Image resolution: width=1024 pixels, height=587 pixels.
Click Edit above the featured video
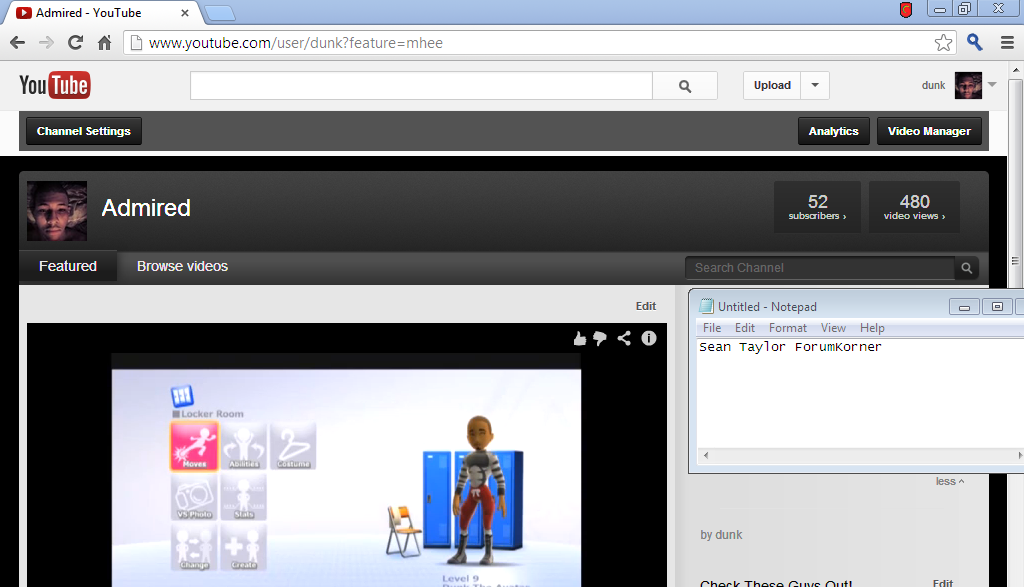pos(646,306)
